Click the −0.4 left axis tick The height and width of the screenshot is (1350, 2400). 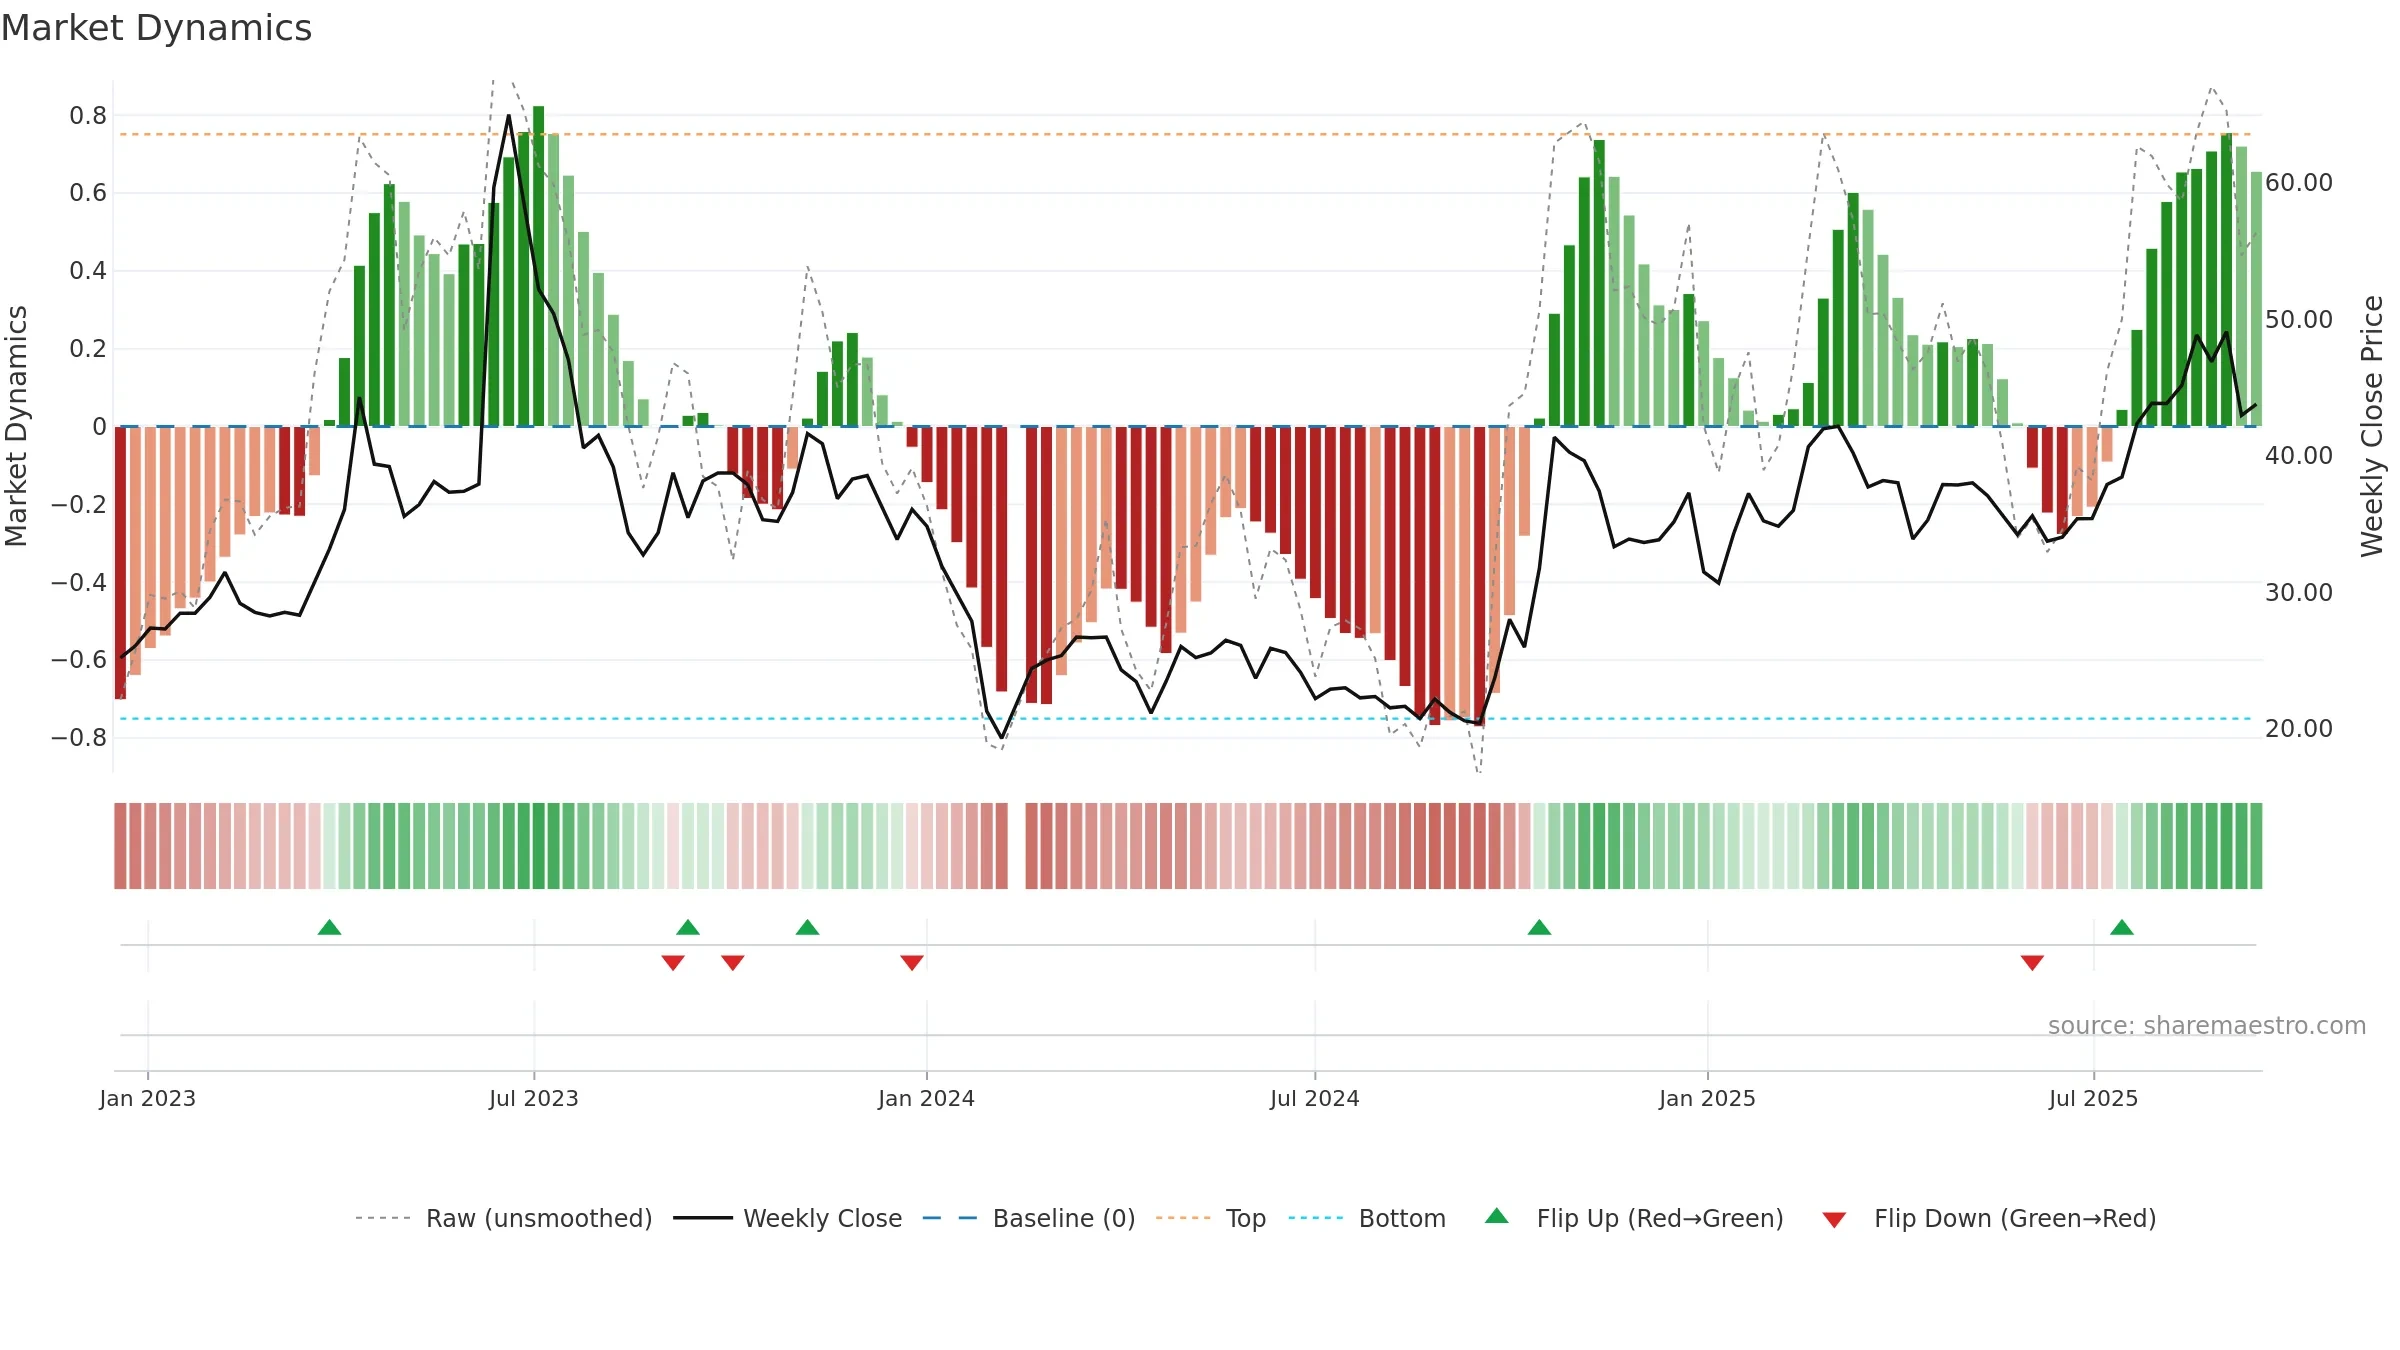pos(79,582)
